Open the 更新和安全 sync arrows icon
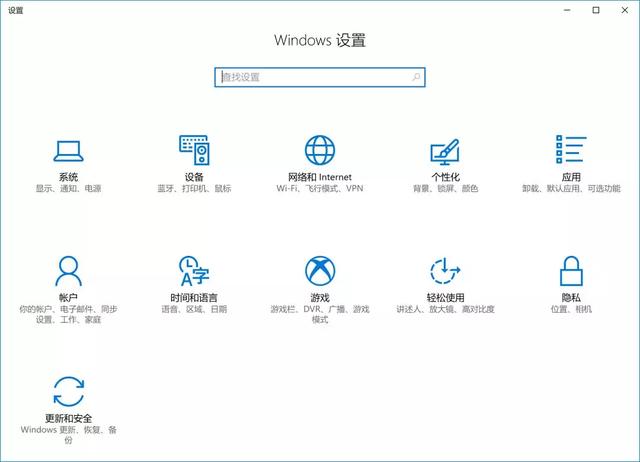 click(x=69, y=391)
